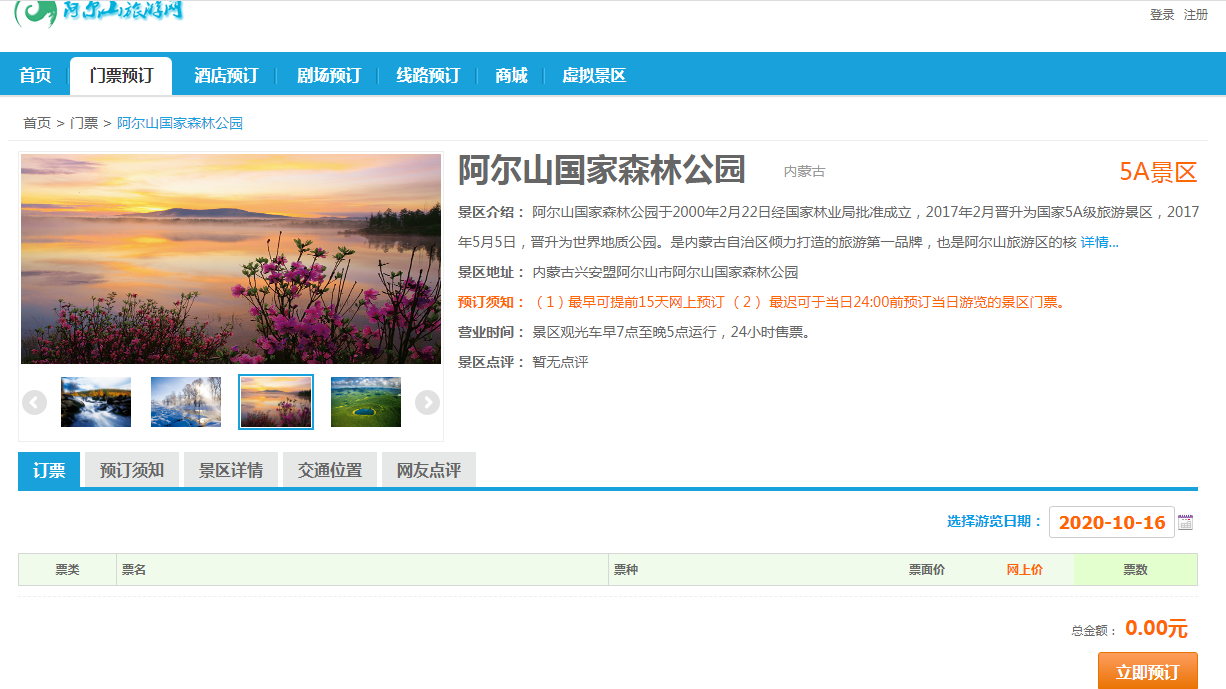
Task: Click the 注册 link
Action: (1196, 15)
